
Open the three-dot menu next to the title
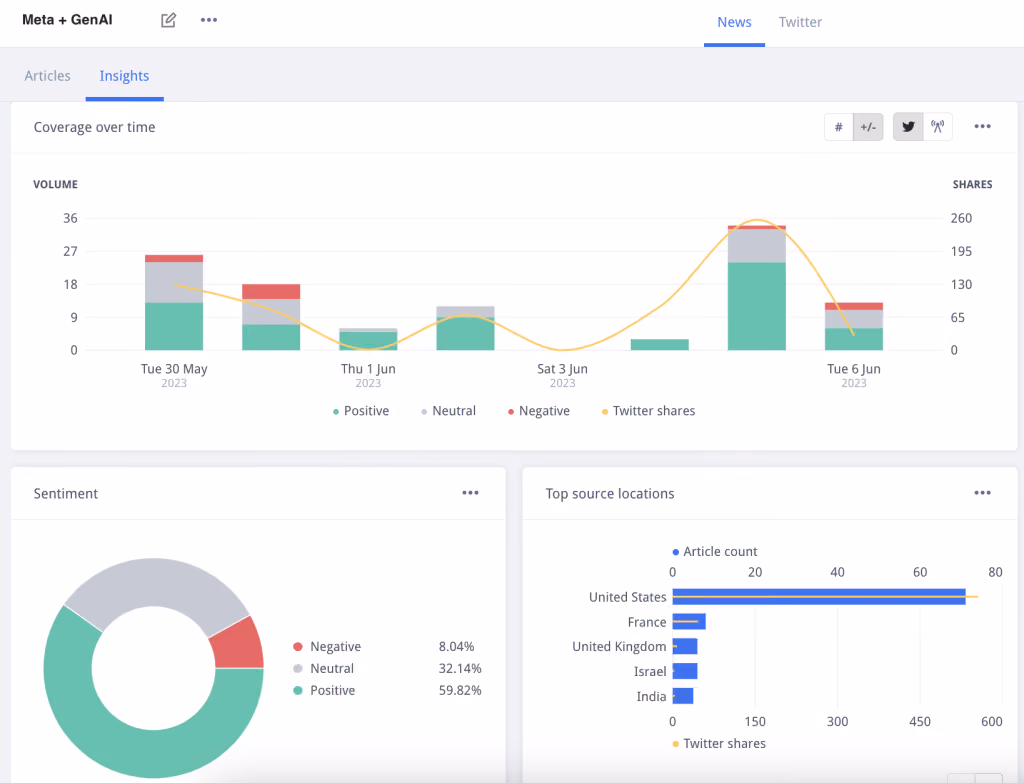click(x=209, y=20)
